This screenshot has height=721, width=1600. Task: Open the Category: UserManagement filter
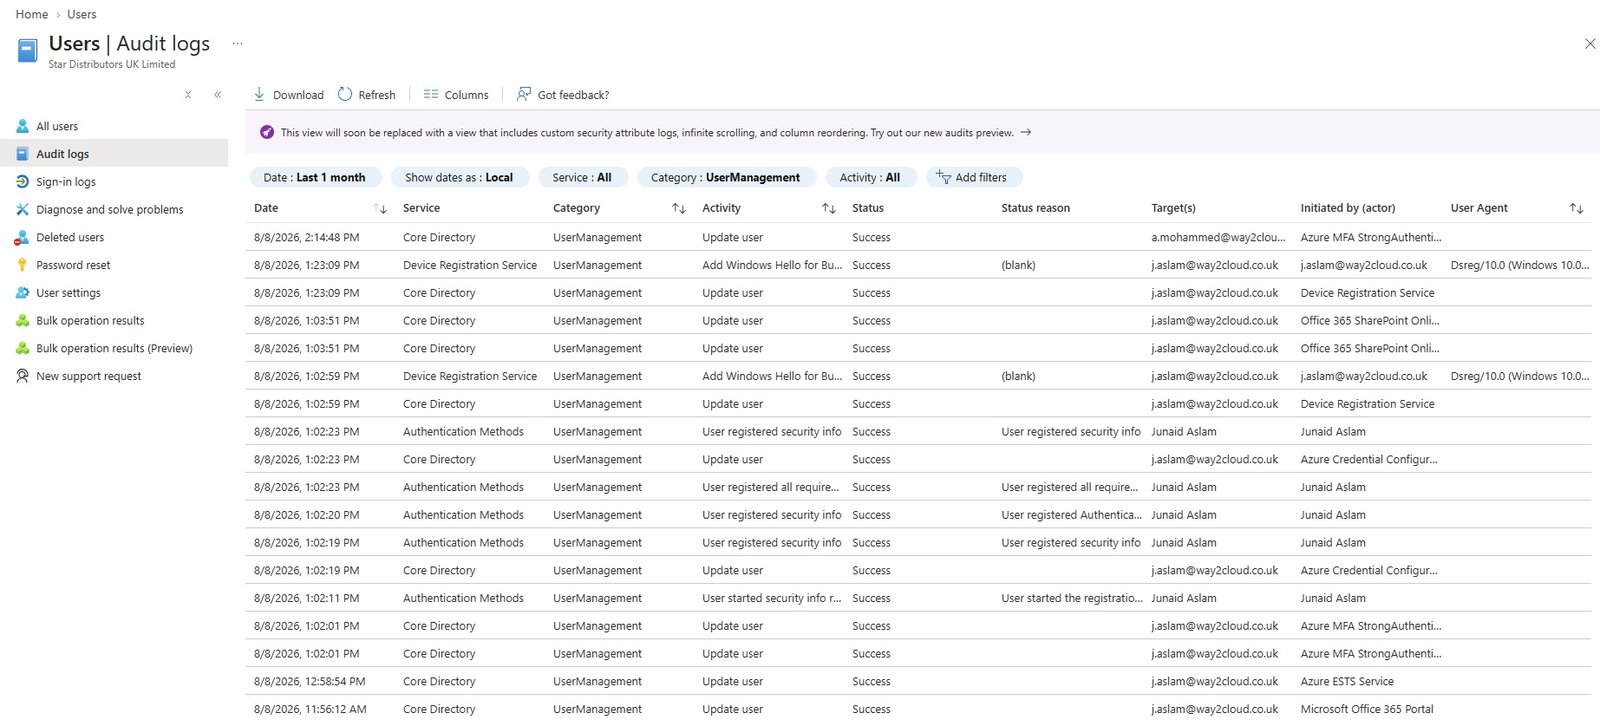[x=727, y=177]
